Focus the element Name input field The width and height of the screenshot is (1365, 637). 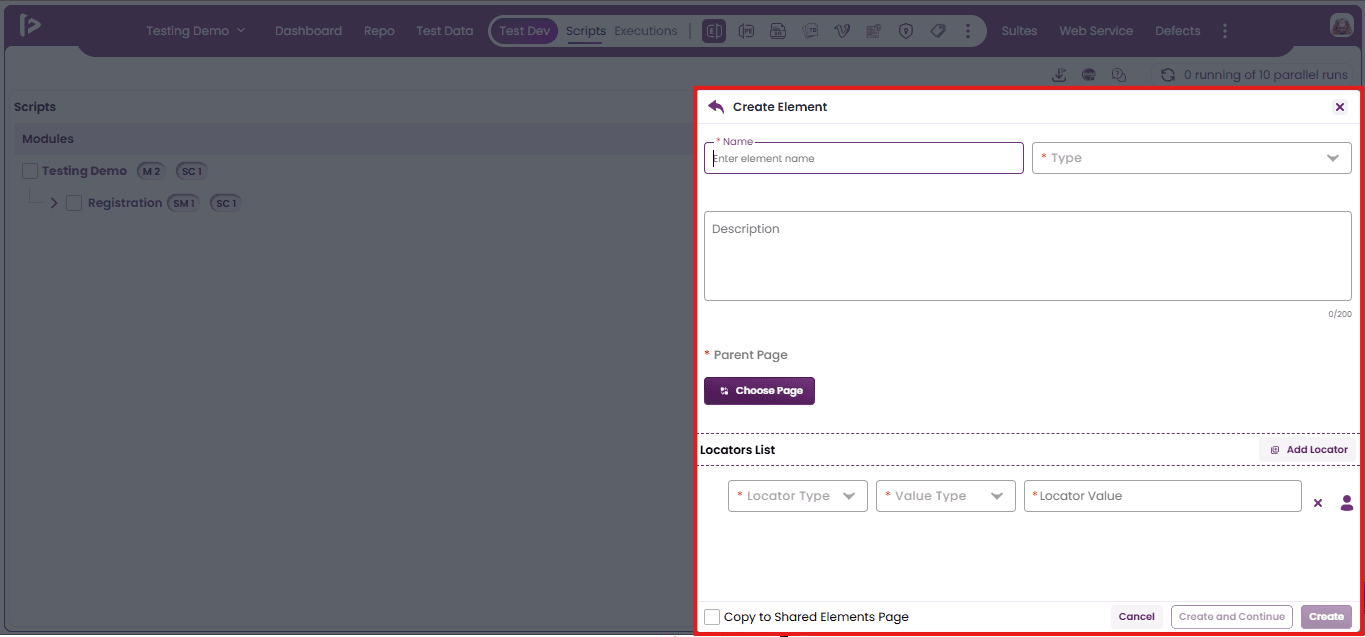pos(864,158)
